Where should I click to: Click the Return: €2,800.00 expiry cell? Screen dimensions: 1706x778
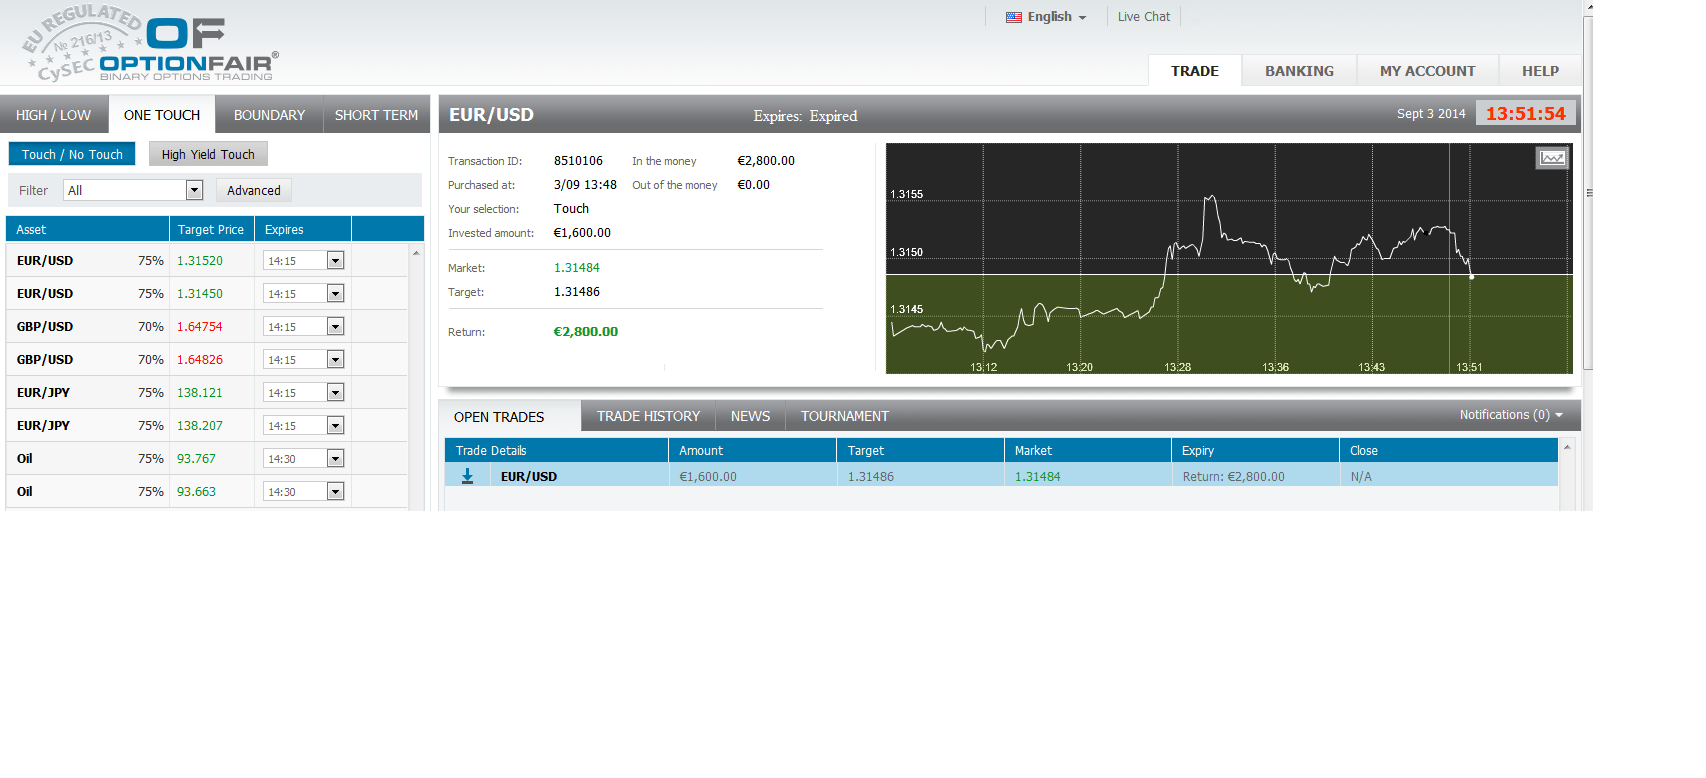tap(1233, 477)
